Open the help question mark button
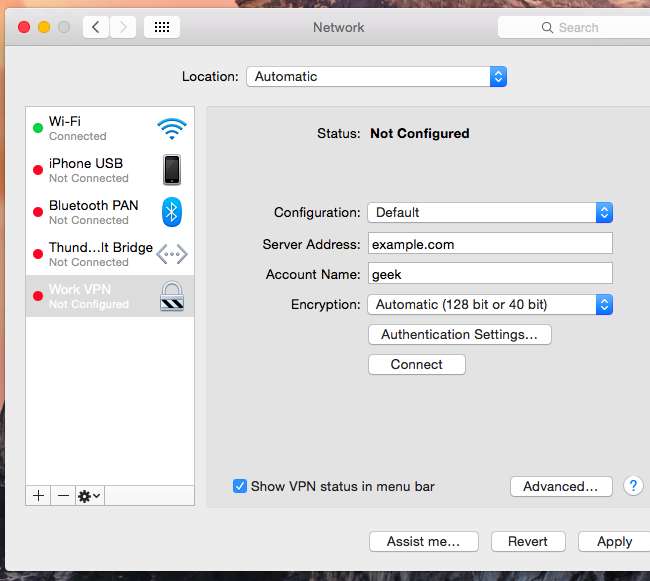The height and width of the screenshot is (581, 650). point(633,486)
